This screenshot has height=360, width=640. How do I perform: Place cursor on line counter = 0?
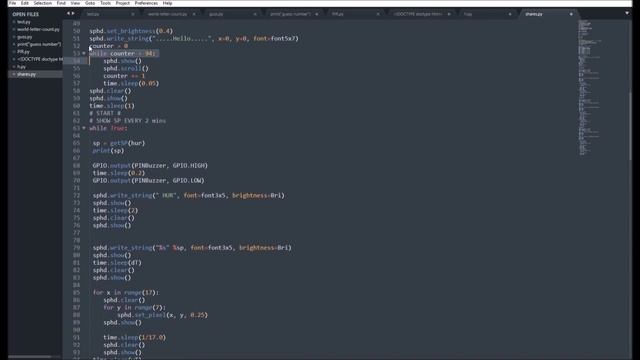coord(109,46)
